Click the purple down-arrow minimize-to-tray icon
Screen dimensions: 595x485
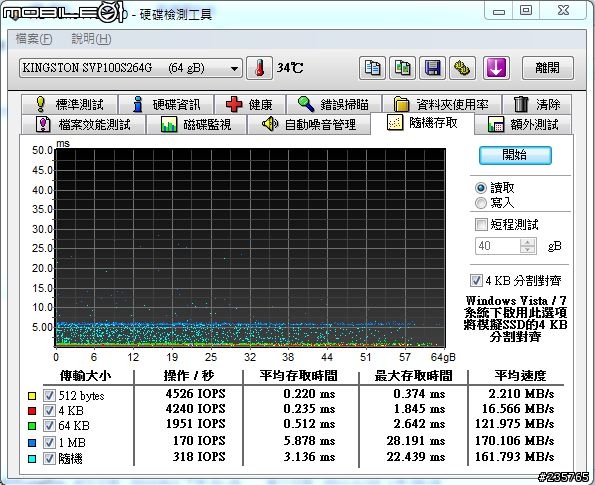(x=496, y=68)
